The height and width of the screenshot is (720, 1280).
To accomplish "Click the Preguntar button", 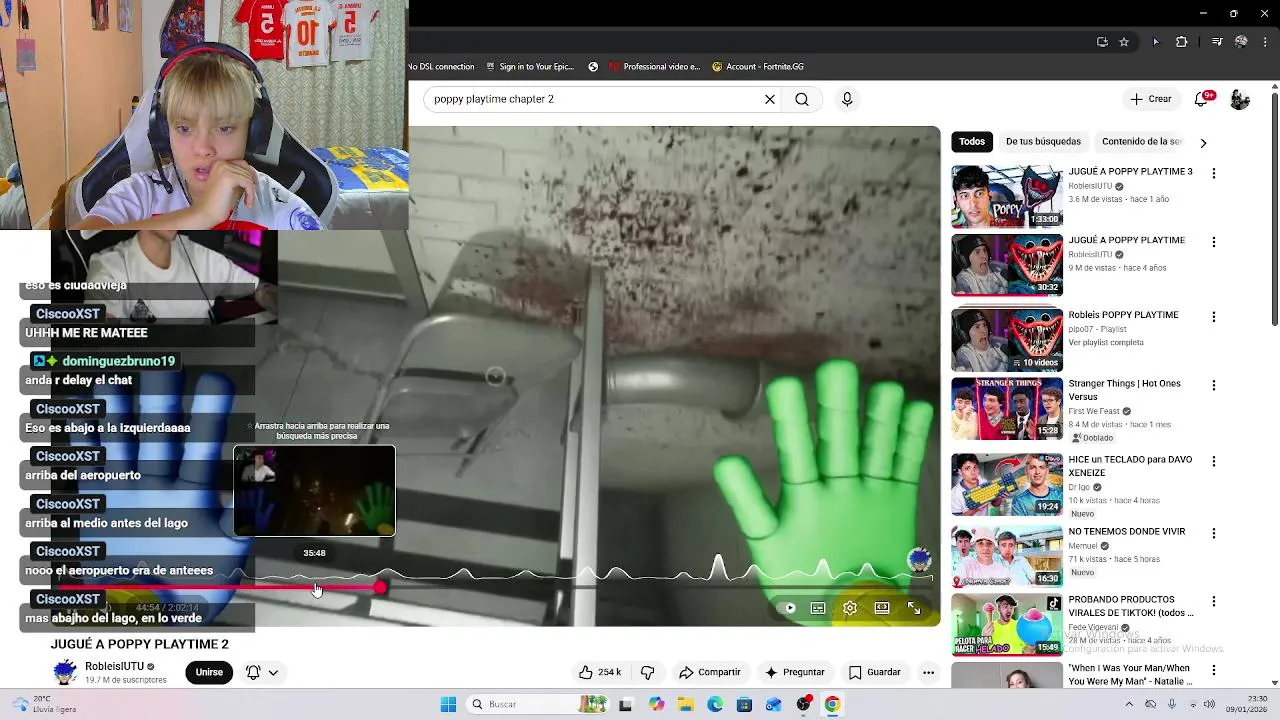I will pyautogui.click(x=795, y=672).
